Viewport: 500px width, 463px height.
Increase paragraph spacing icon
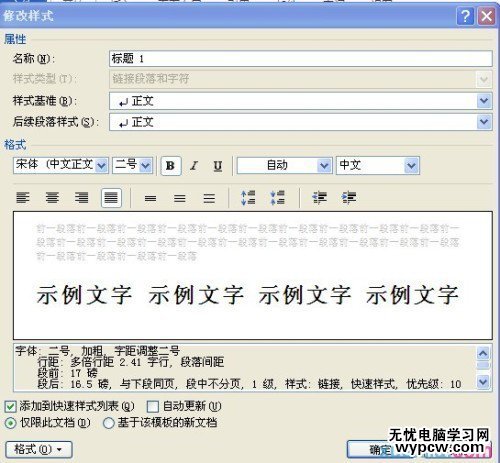[x=248, y=198]
